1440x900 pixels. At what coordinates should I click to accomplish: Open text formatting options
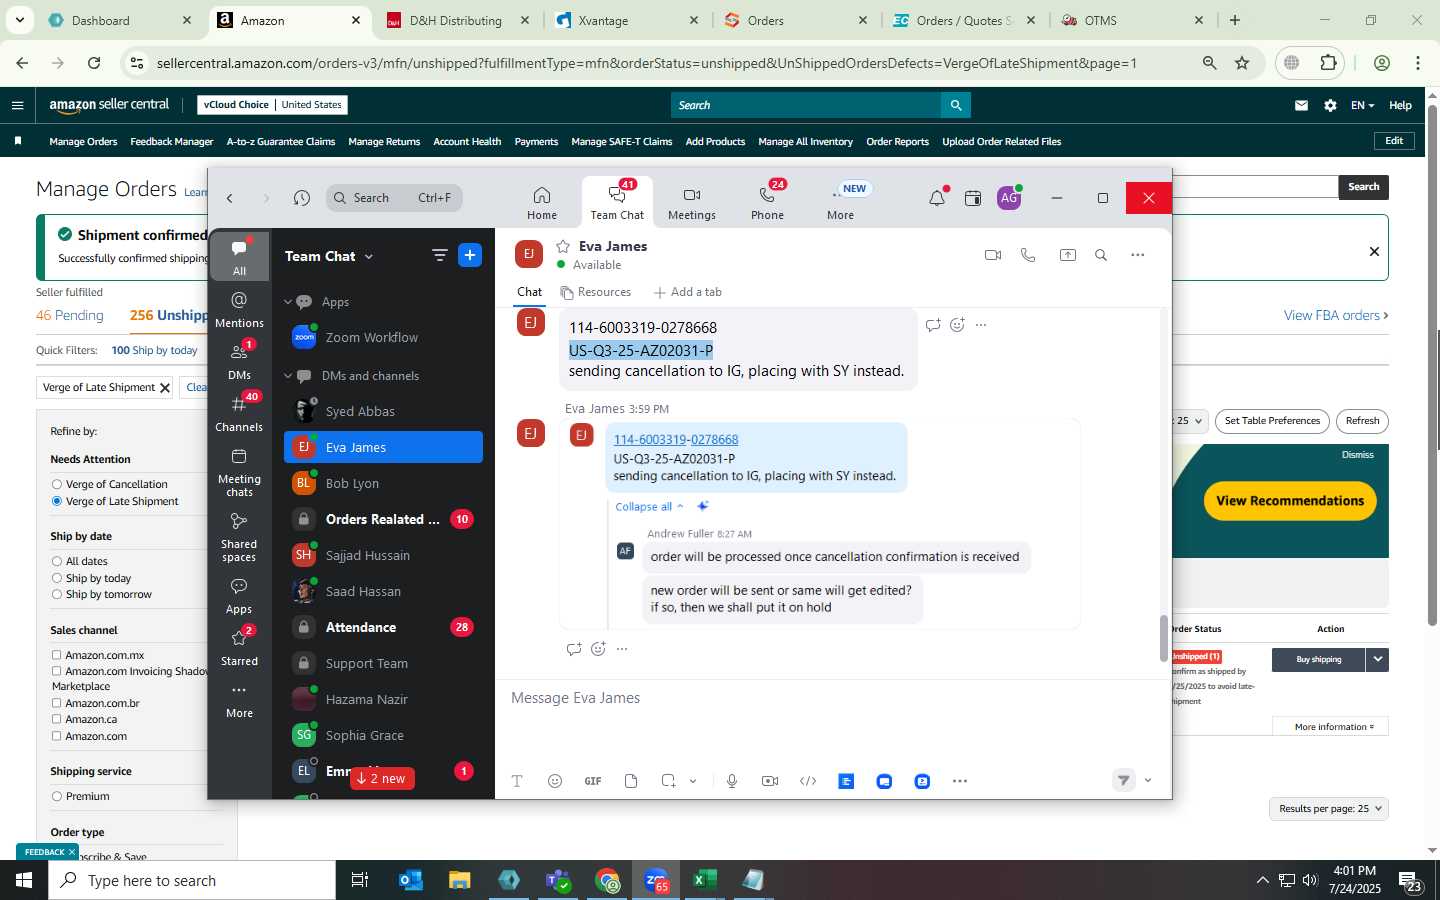(x=517, y=781)
